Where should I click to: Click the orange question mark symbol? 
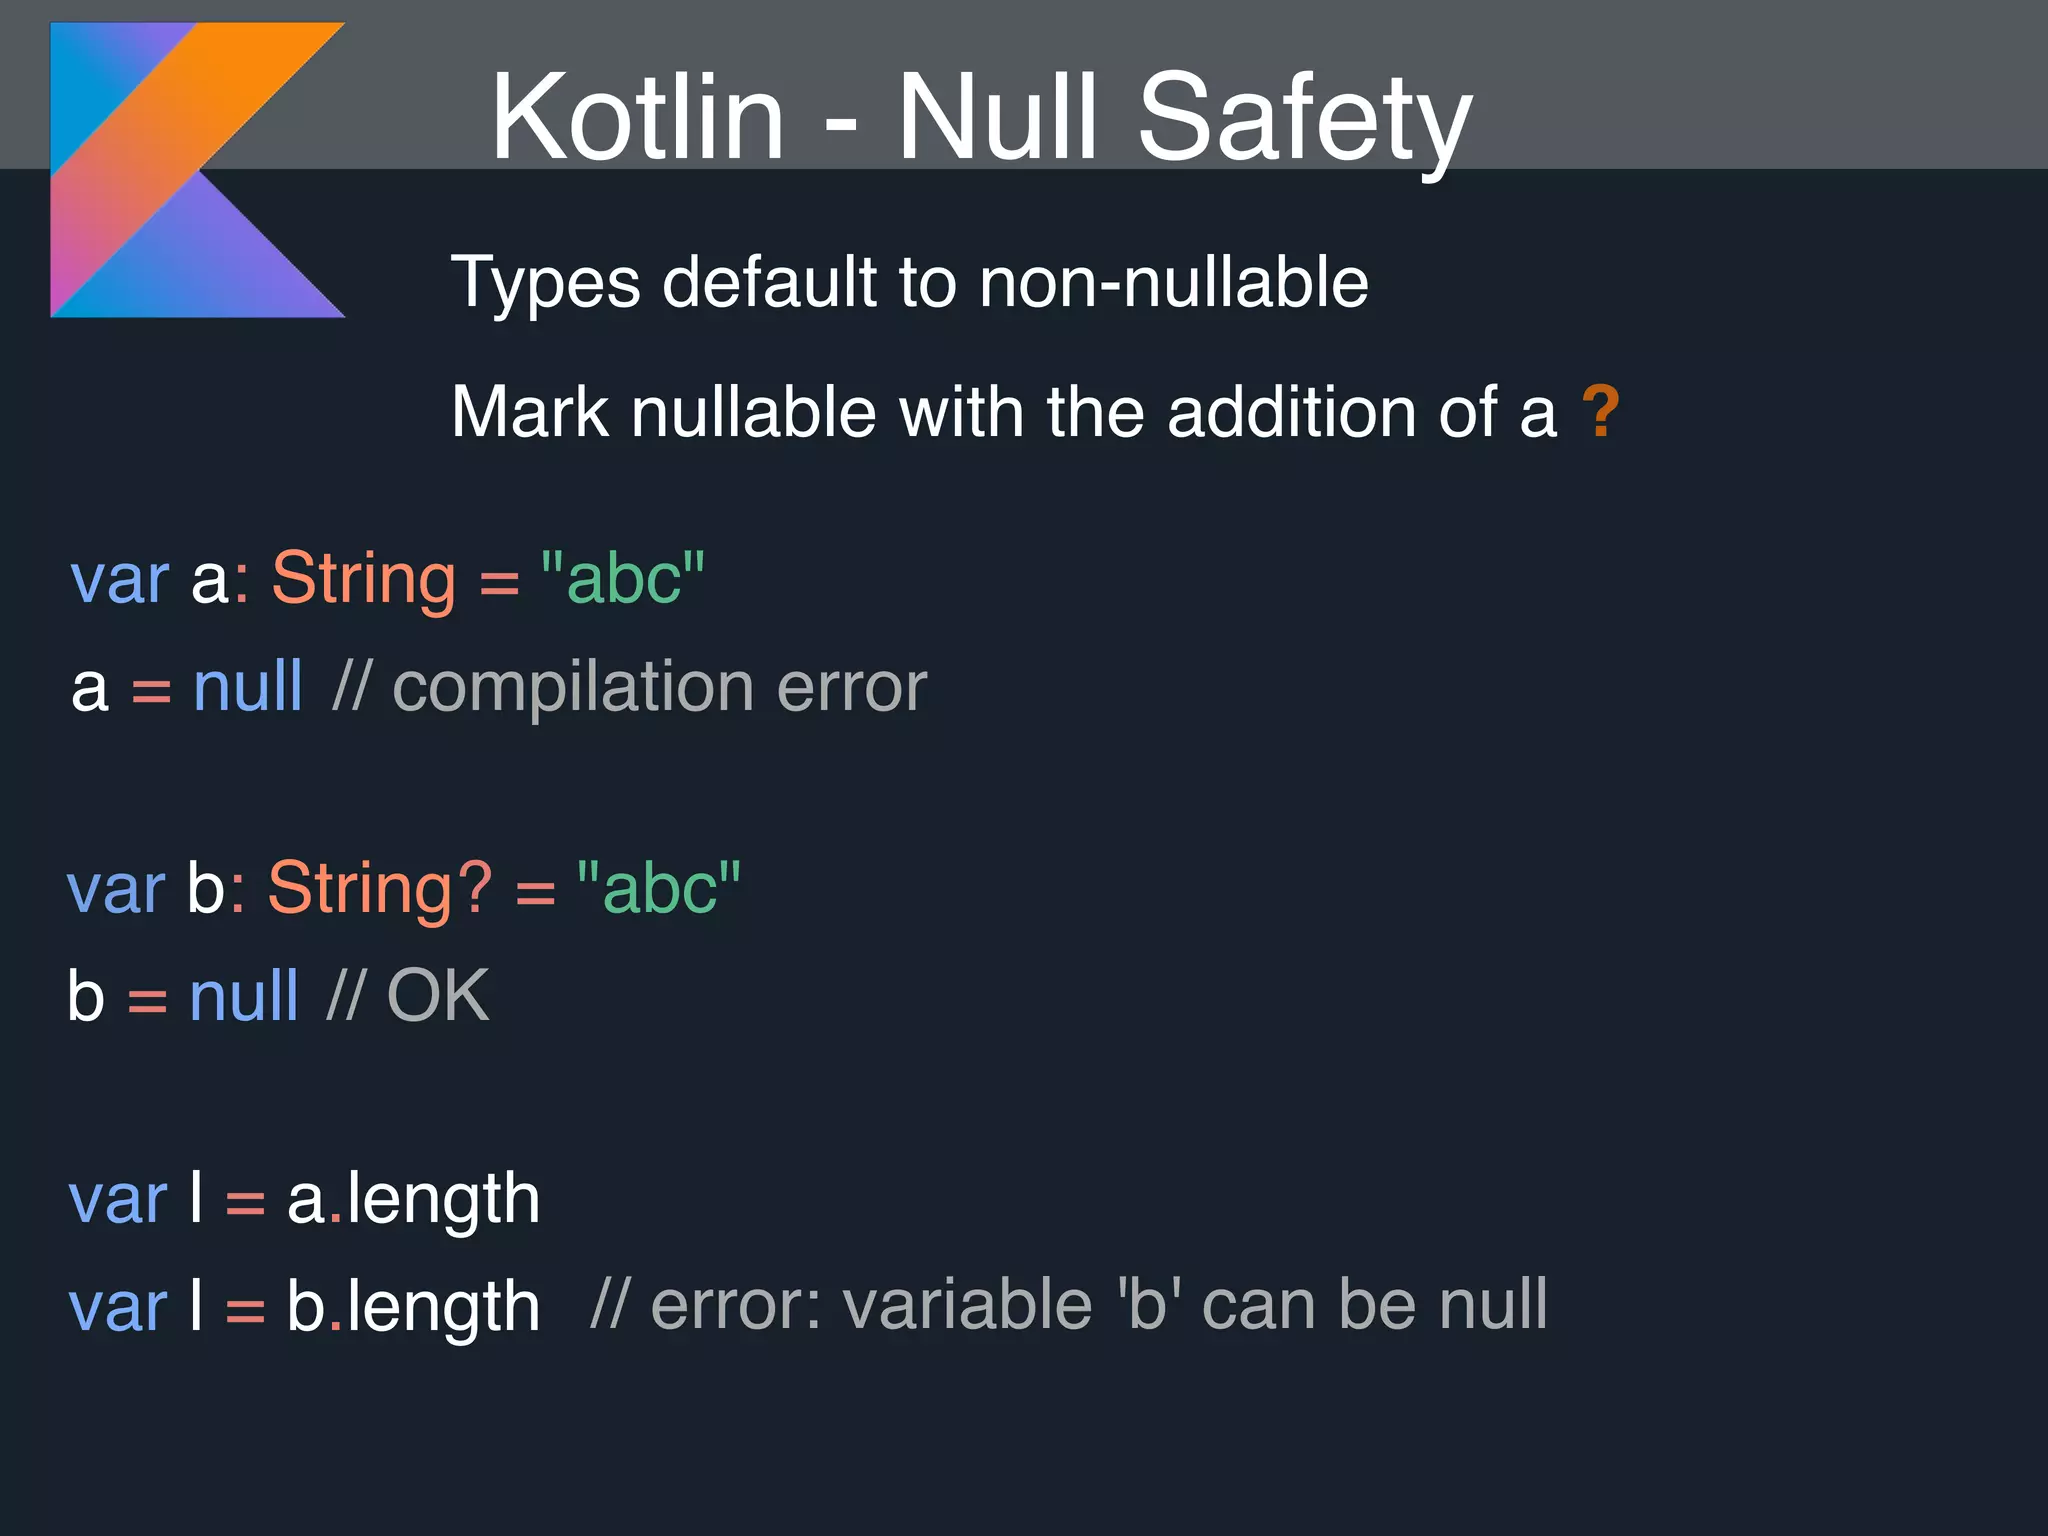click(1600, 411)
